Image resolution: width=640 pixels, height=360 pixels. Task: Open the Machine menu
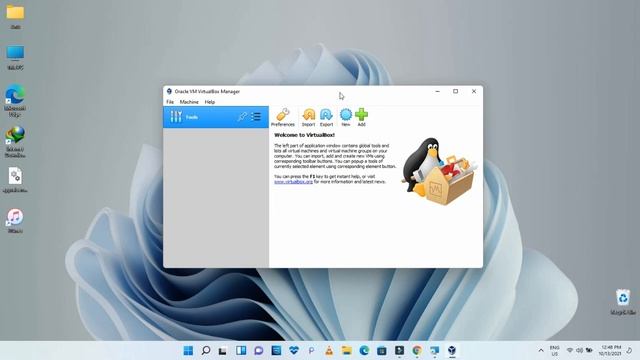tap(189, 102)
